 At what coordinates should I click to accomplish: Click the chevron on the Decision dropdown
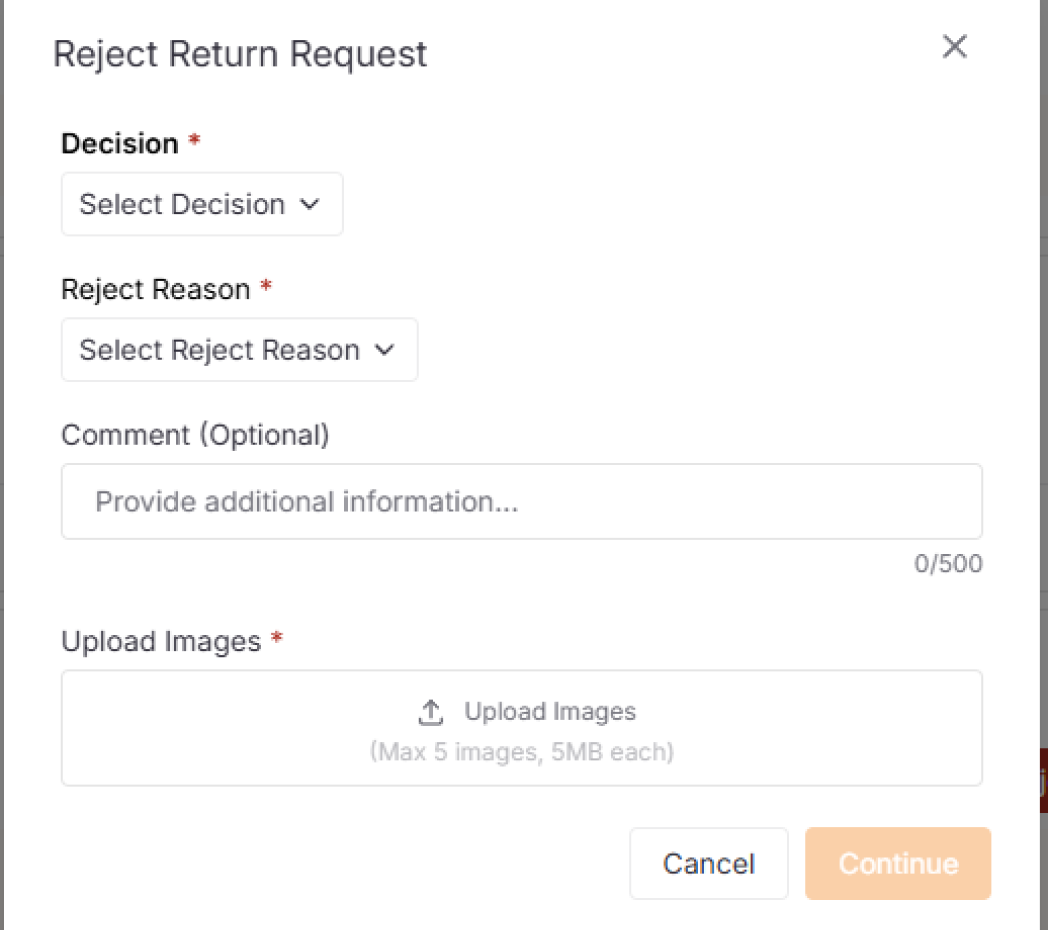[x=311, y=204]
